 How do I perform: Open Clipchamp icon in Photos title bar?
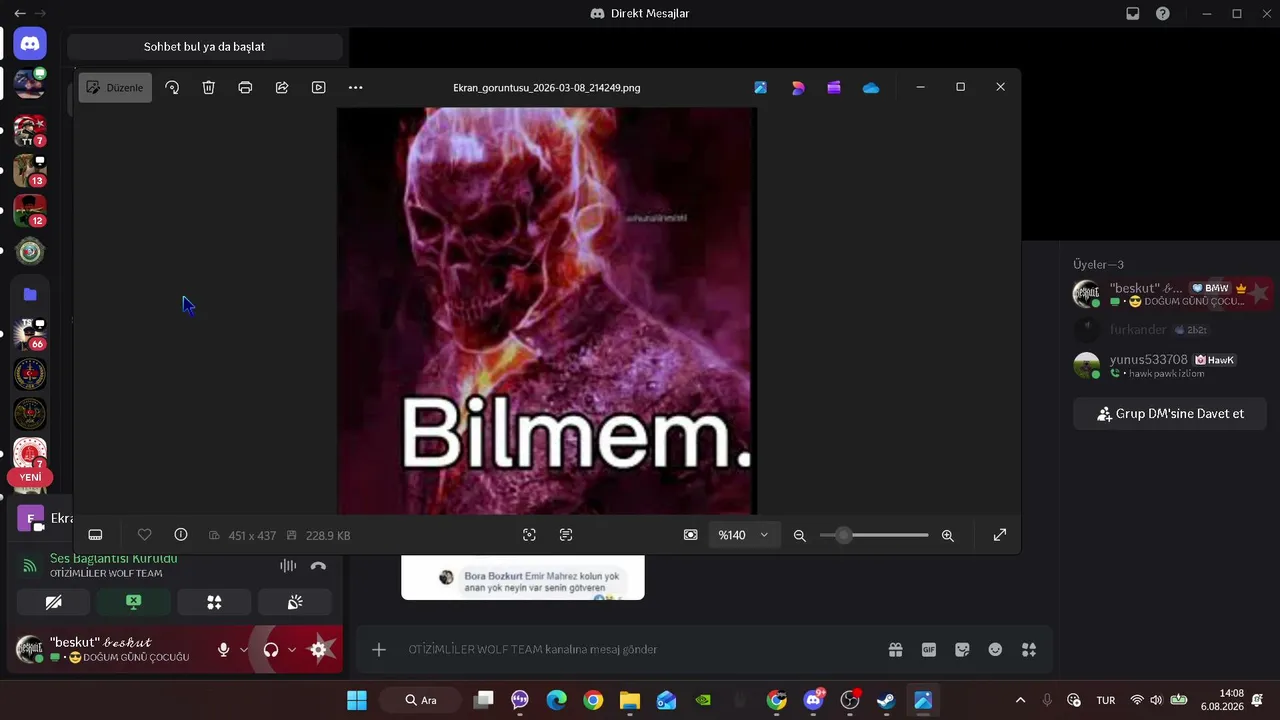tap(834, 87)
